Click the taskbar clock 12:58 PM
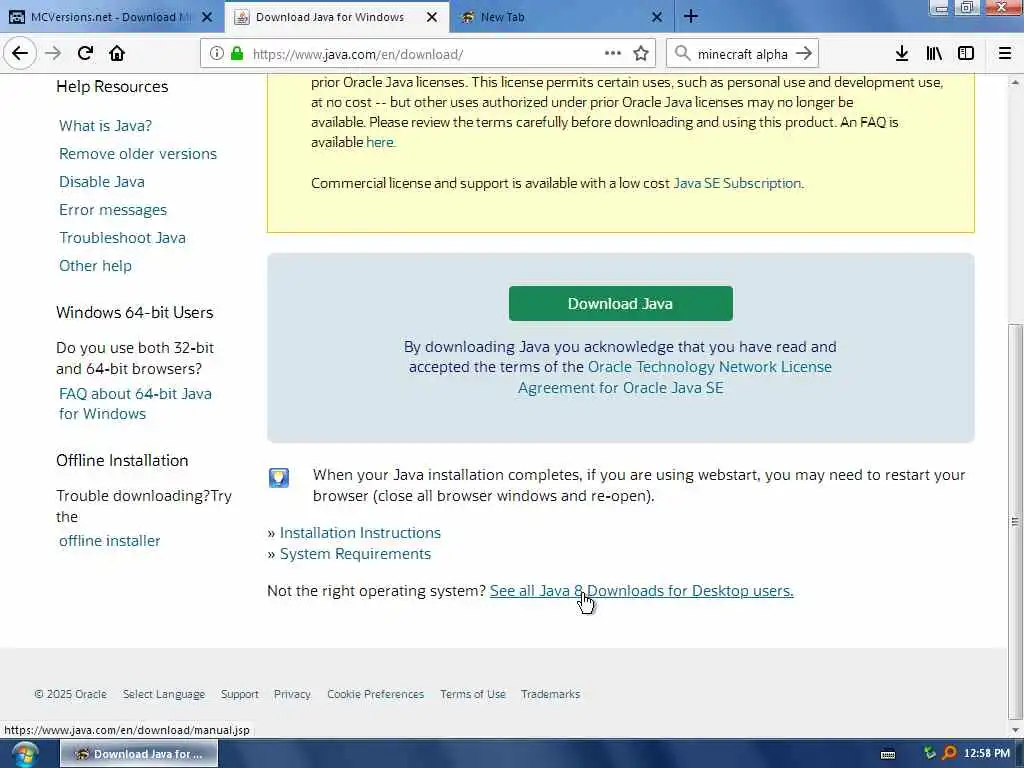The width and height of the screenshot is (1024, 768). tap(987, 754)
